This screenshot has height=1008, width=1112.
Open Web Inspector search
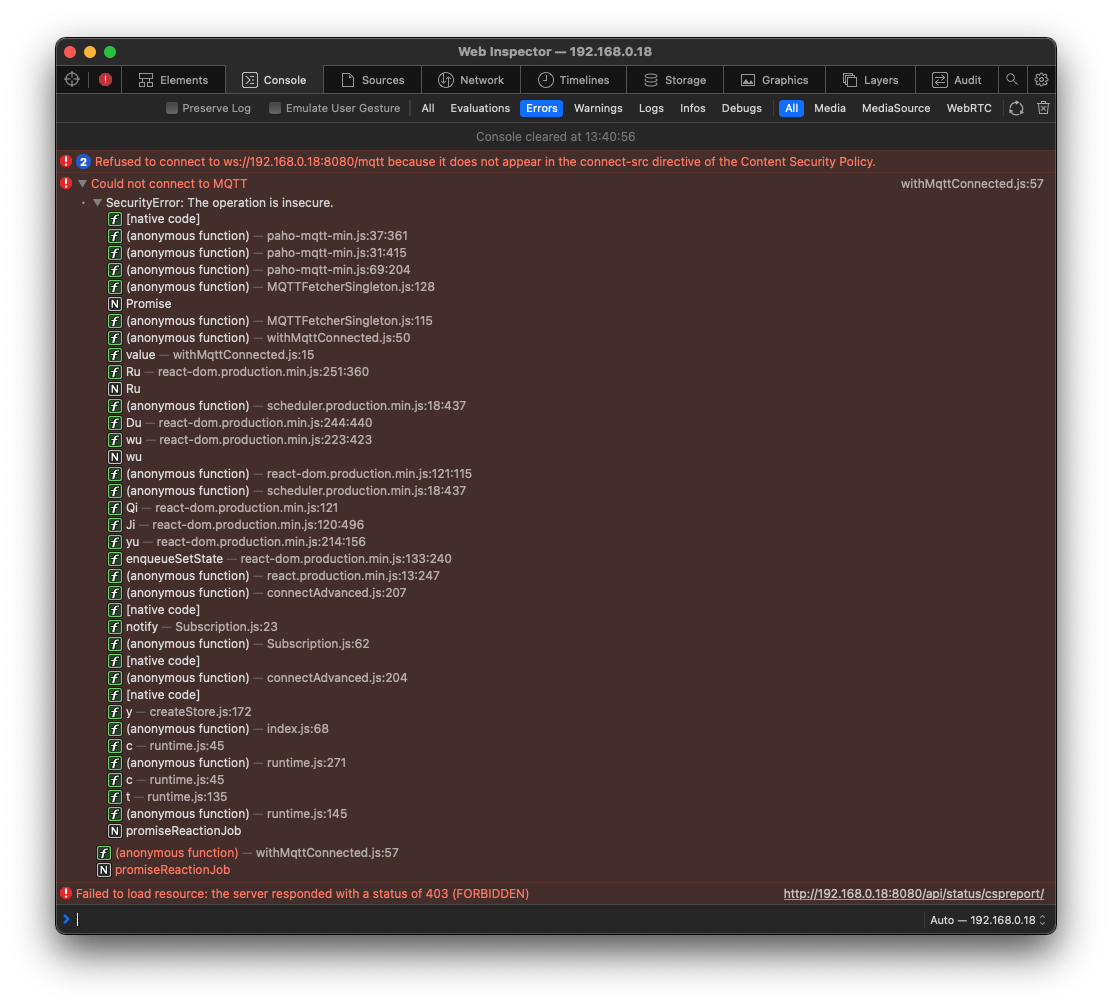(x=1013, y=80)
